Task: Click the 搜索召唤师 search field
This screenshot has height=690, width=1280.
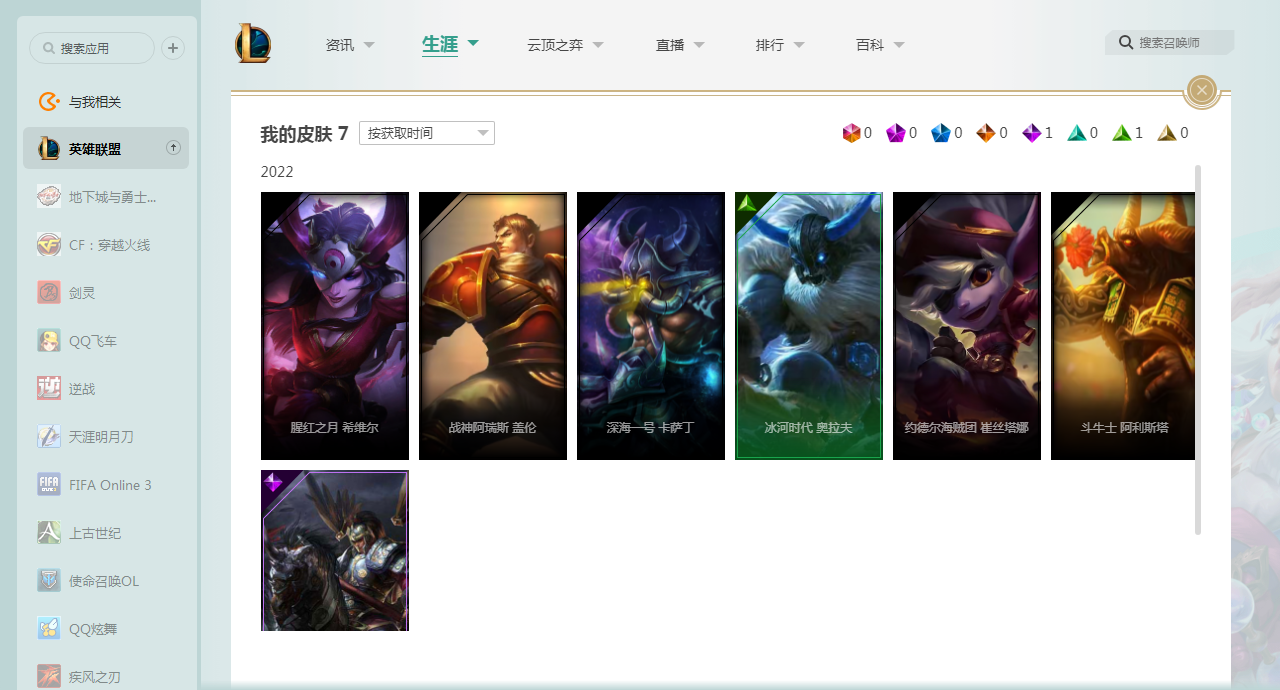Action: 1170,43
